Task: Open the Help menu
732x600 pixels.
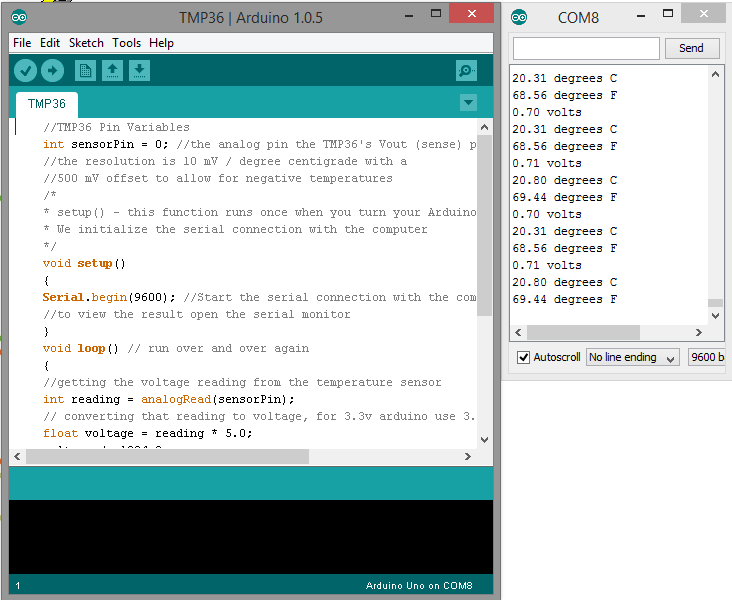Action: 162,43
